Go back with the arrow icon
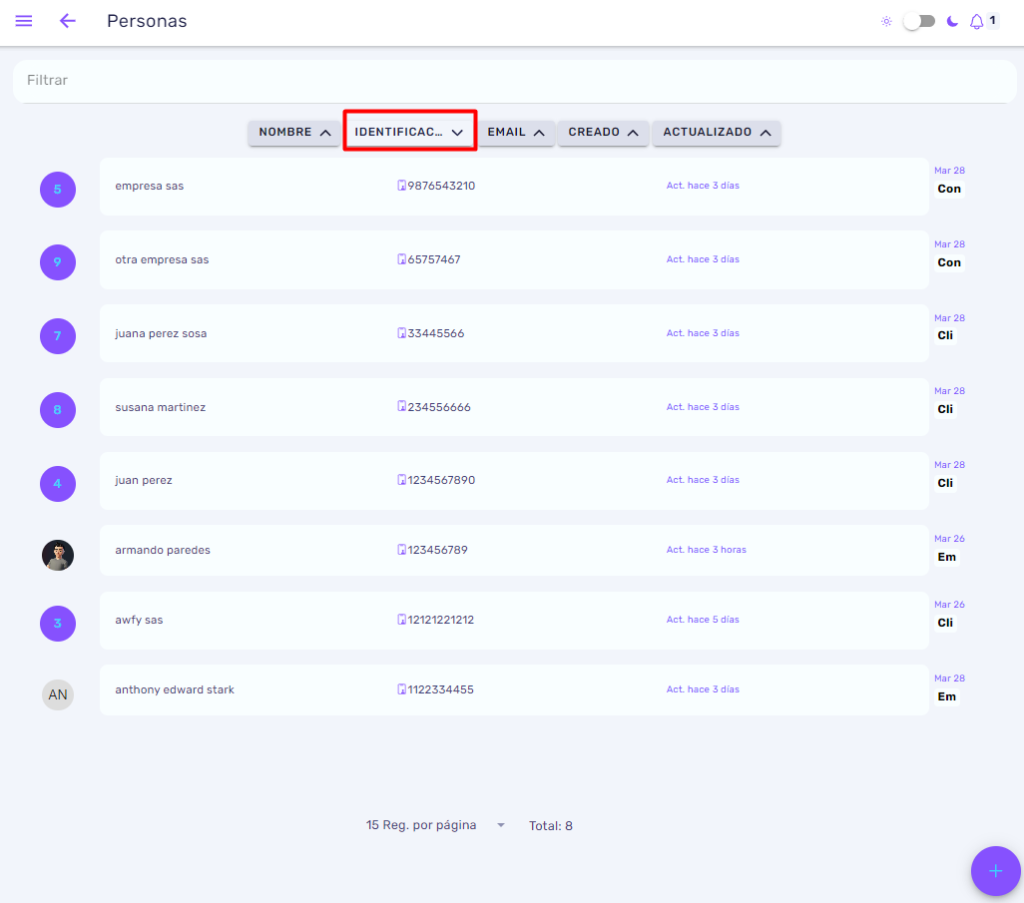The image size is (1024, 903). [x=67, y=21]
